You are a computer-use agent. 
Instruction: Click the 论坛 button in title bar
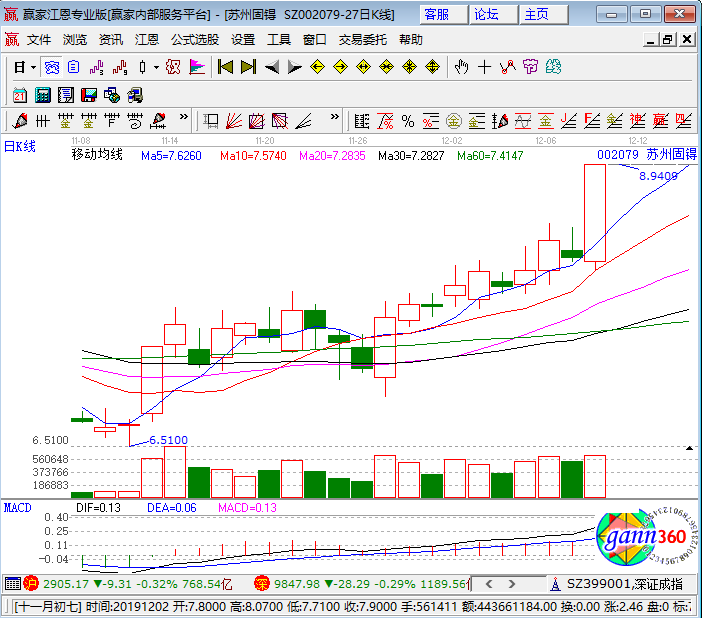tap(493, 14)
